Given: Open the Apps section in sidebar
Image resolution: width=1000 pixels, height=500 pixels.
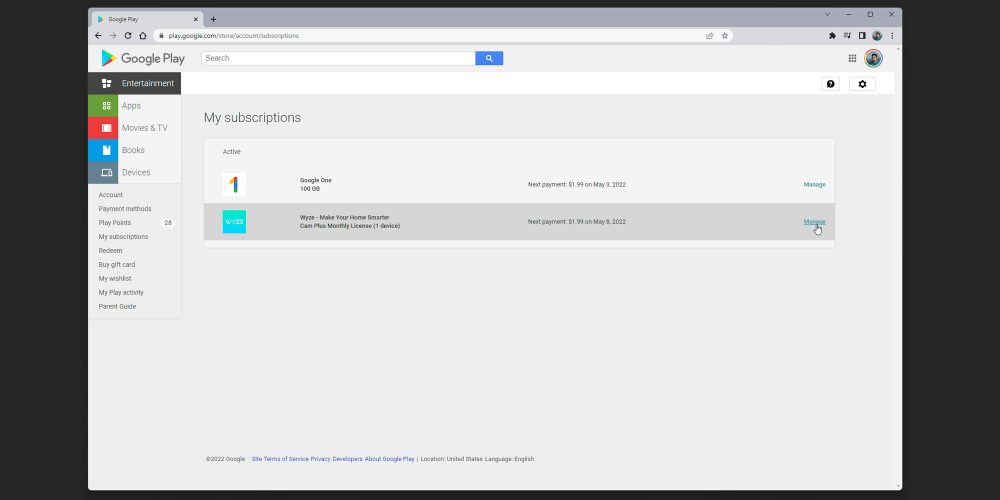Looking at the screenshot, I should [x=131, y=106].
